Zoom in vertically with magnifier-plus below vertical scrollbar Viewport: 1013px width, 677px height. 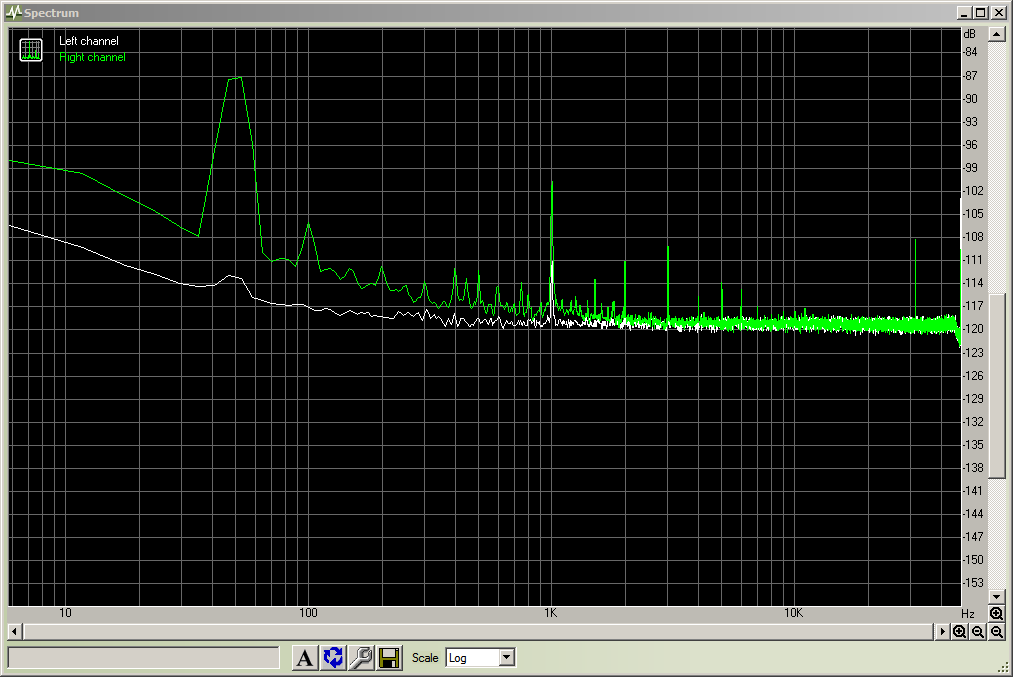(996, 614)
